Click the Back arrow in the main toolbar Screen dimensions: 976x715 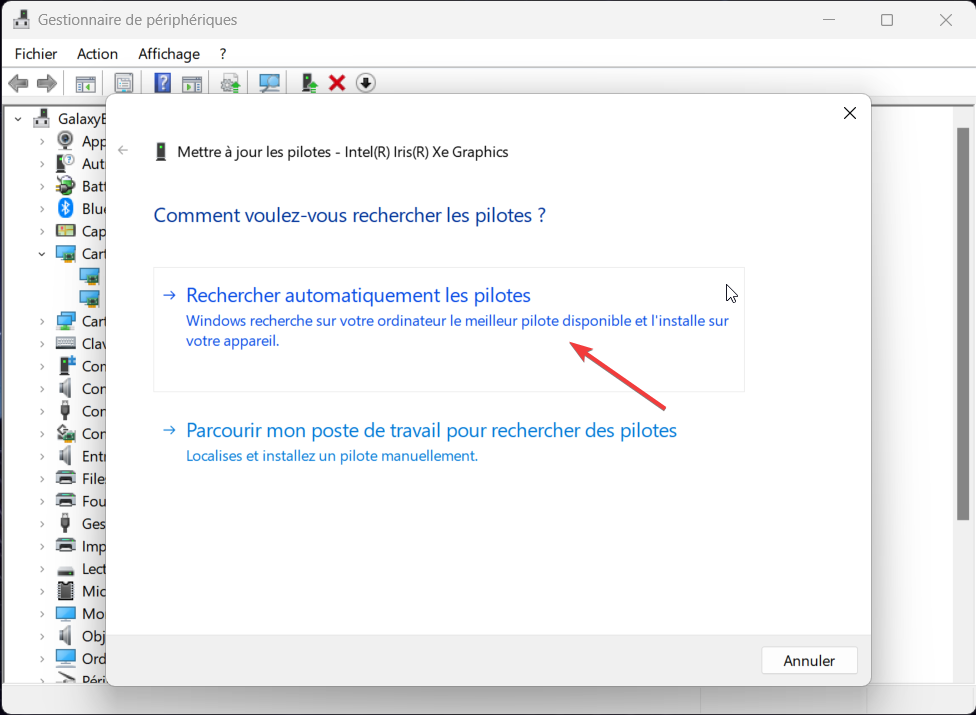19,83
